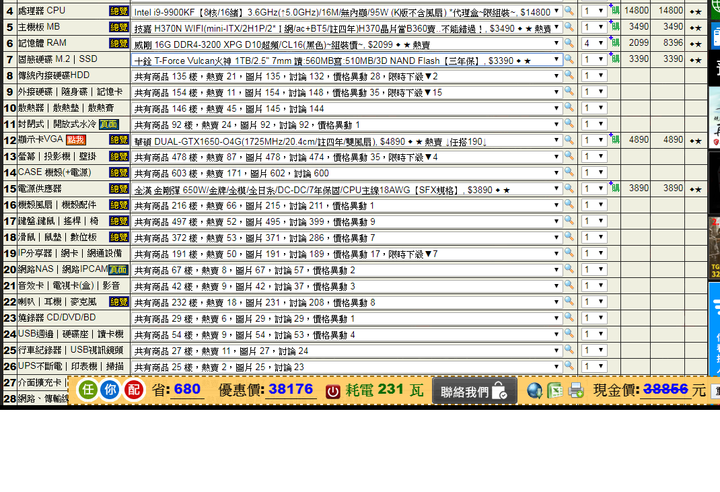Open the UPS不斷電|印表機 product dropdown
The height and width of the screenshot is (492, 720).
tap(347, 367)
